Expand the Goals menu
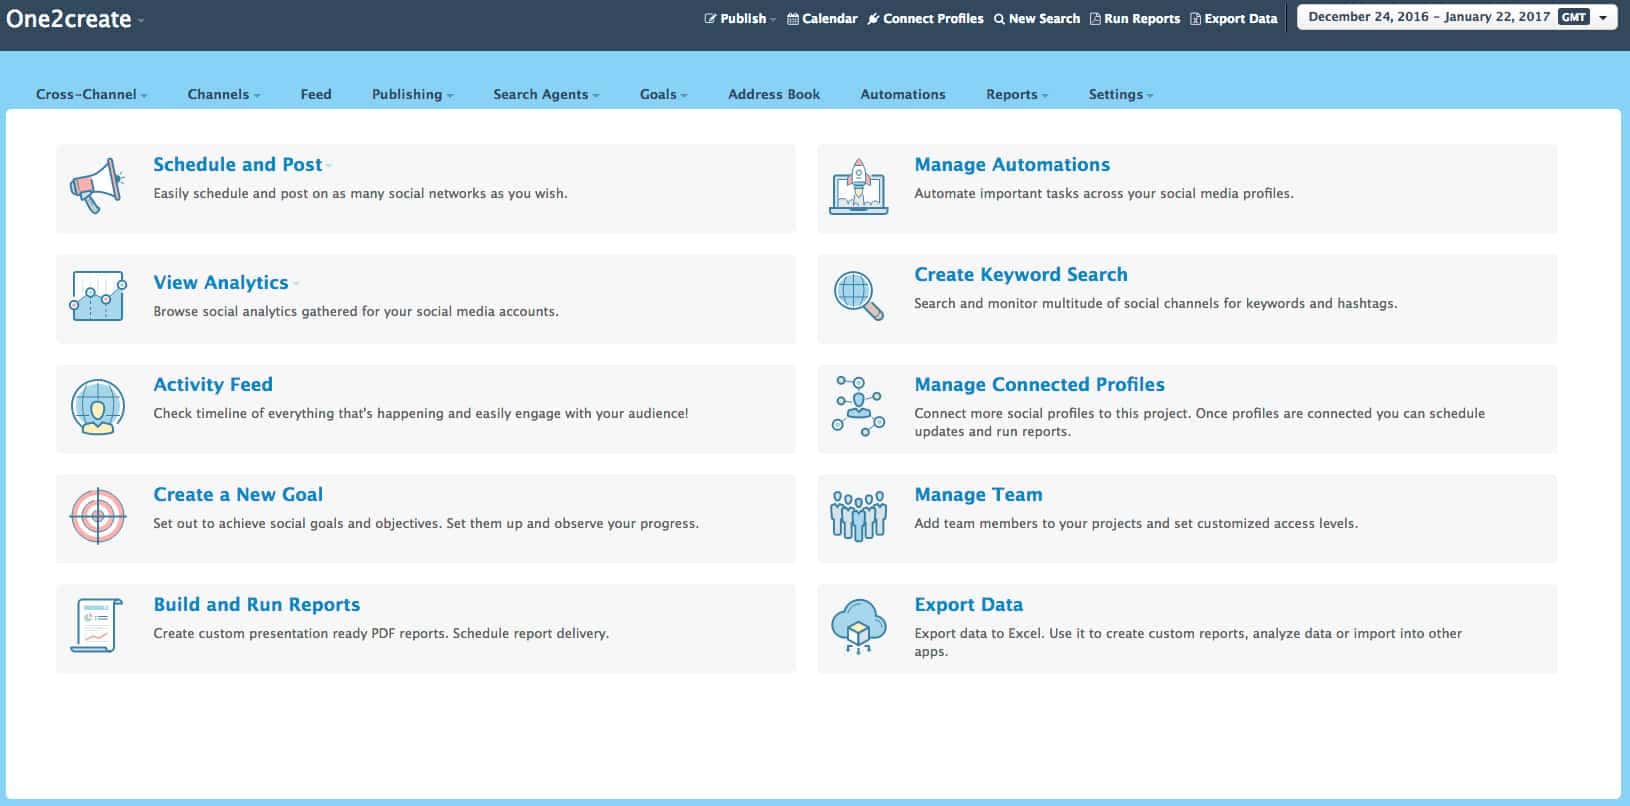The image size is (1630, 806). (663, 94)
